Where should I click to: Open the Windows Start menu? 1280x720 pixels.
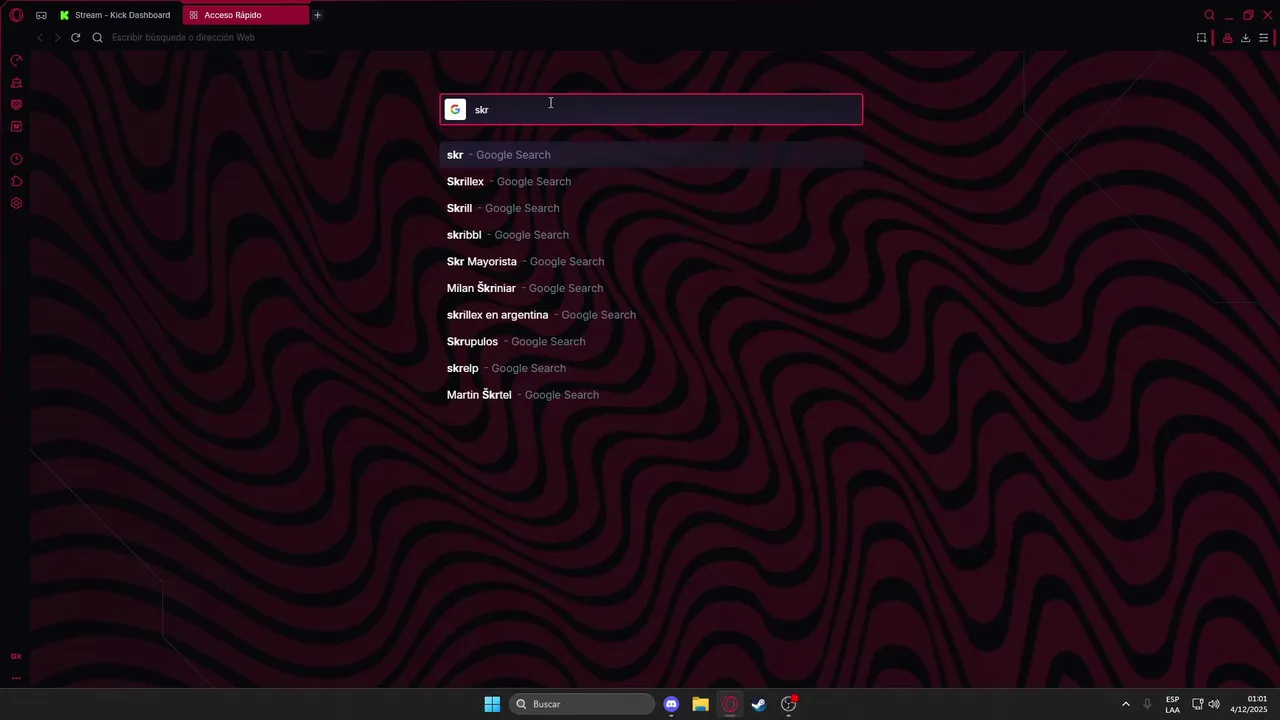click(x=492, y=704)
